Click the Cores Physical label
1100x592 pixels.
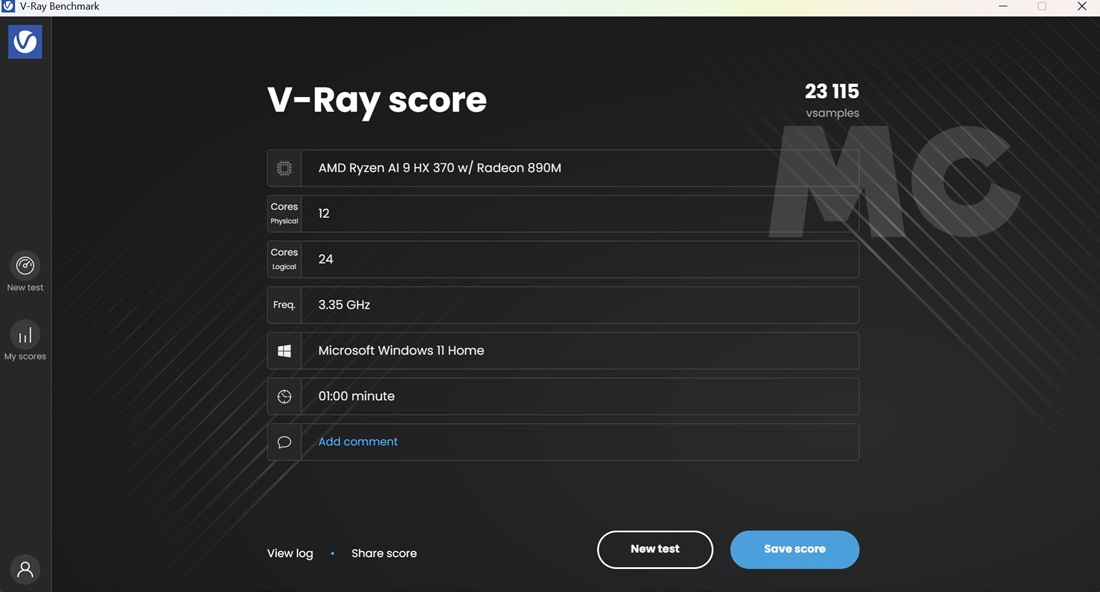[284, 214]
